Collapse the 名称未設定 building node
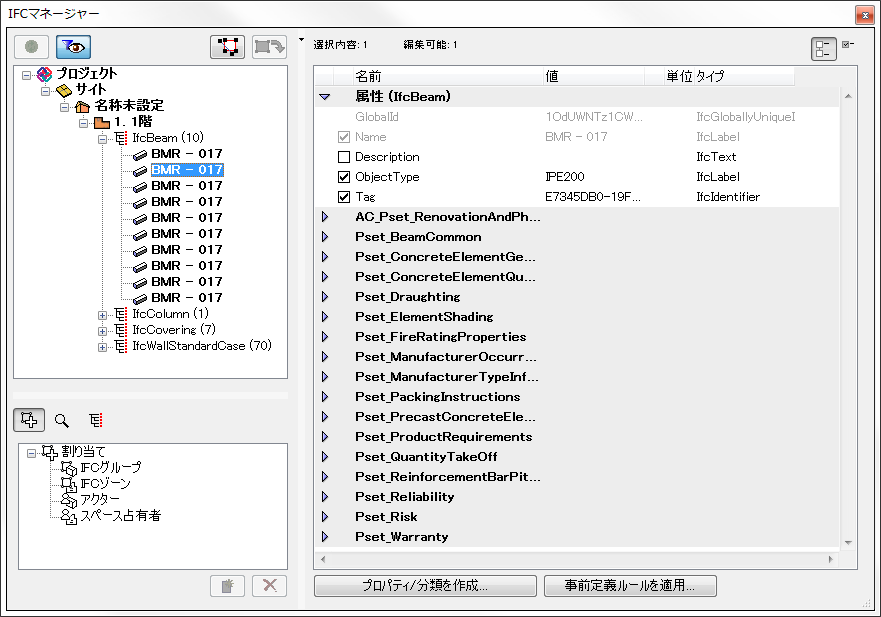Viewport: 881px width, 617px height. pos(65,107)
